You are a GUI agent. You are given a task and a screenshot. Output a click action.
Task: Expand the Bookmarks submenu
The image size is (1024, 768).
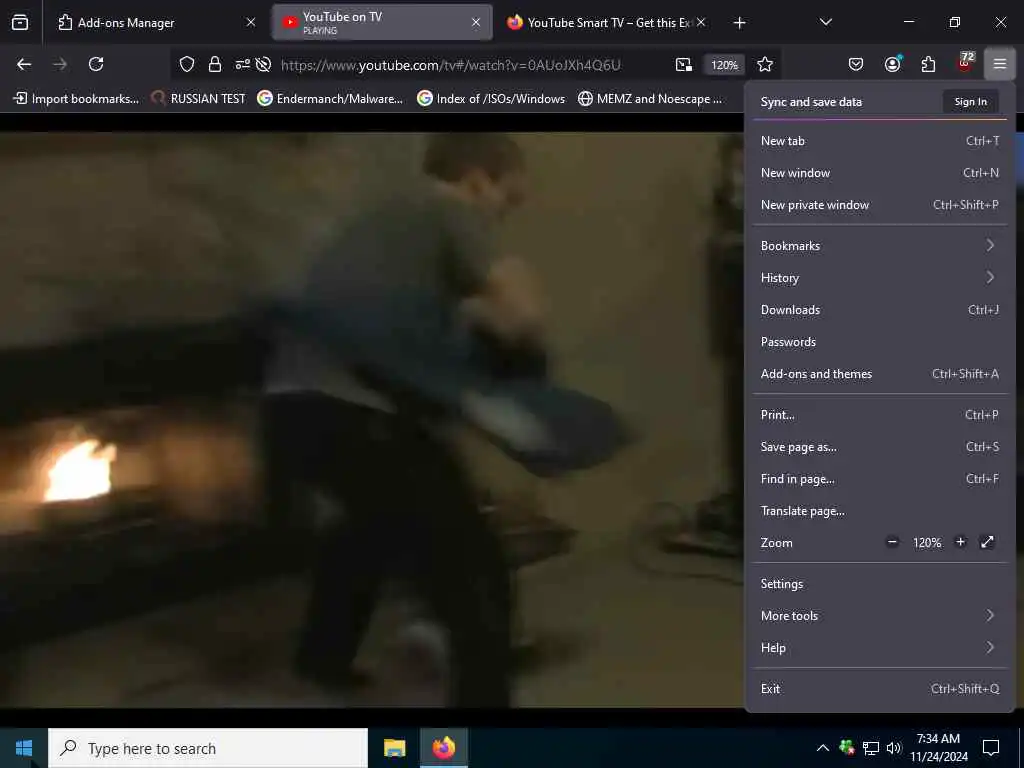pos(880,246)
